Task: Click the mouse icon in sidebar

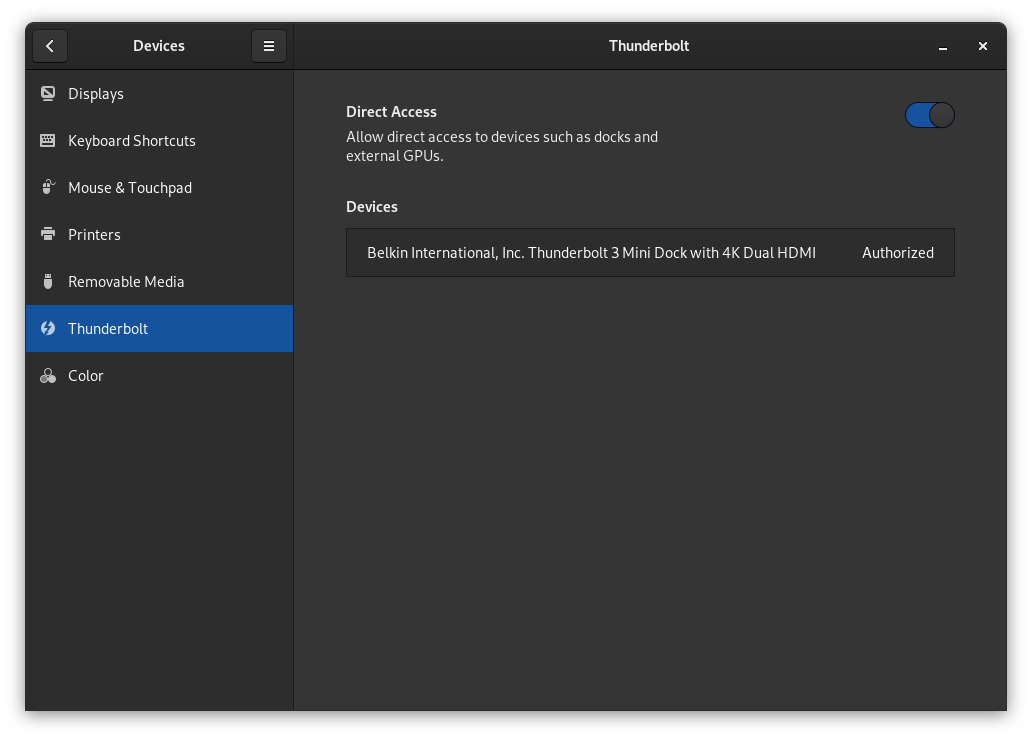Action: pyautogui.click(x=47, y=188)
